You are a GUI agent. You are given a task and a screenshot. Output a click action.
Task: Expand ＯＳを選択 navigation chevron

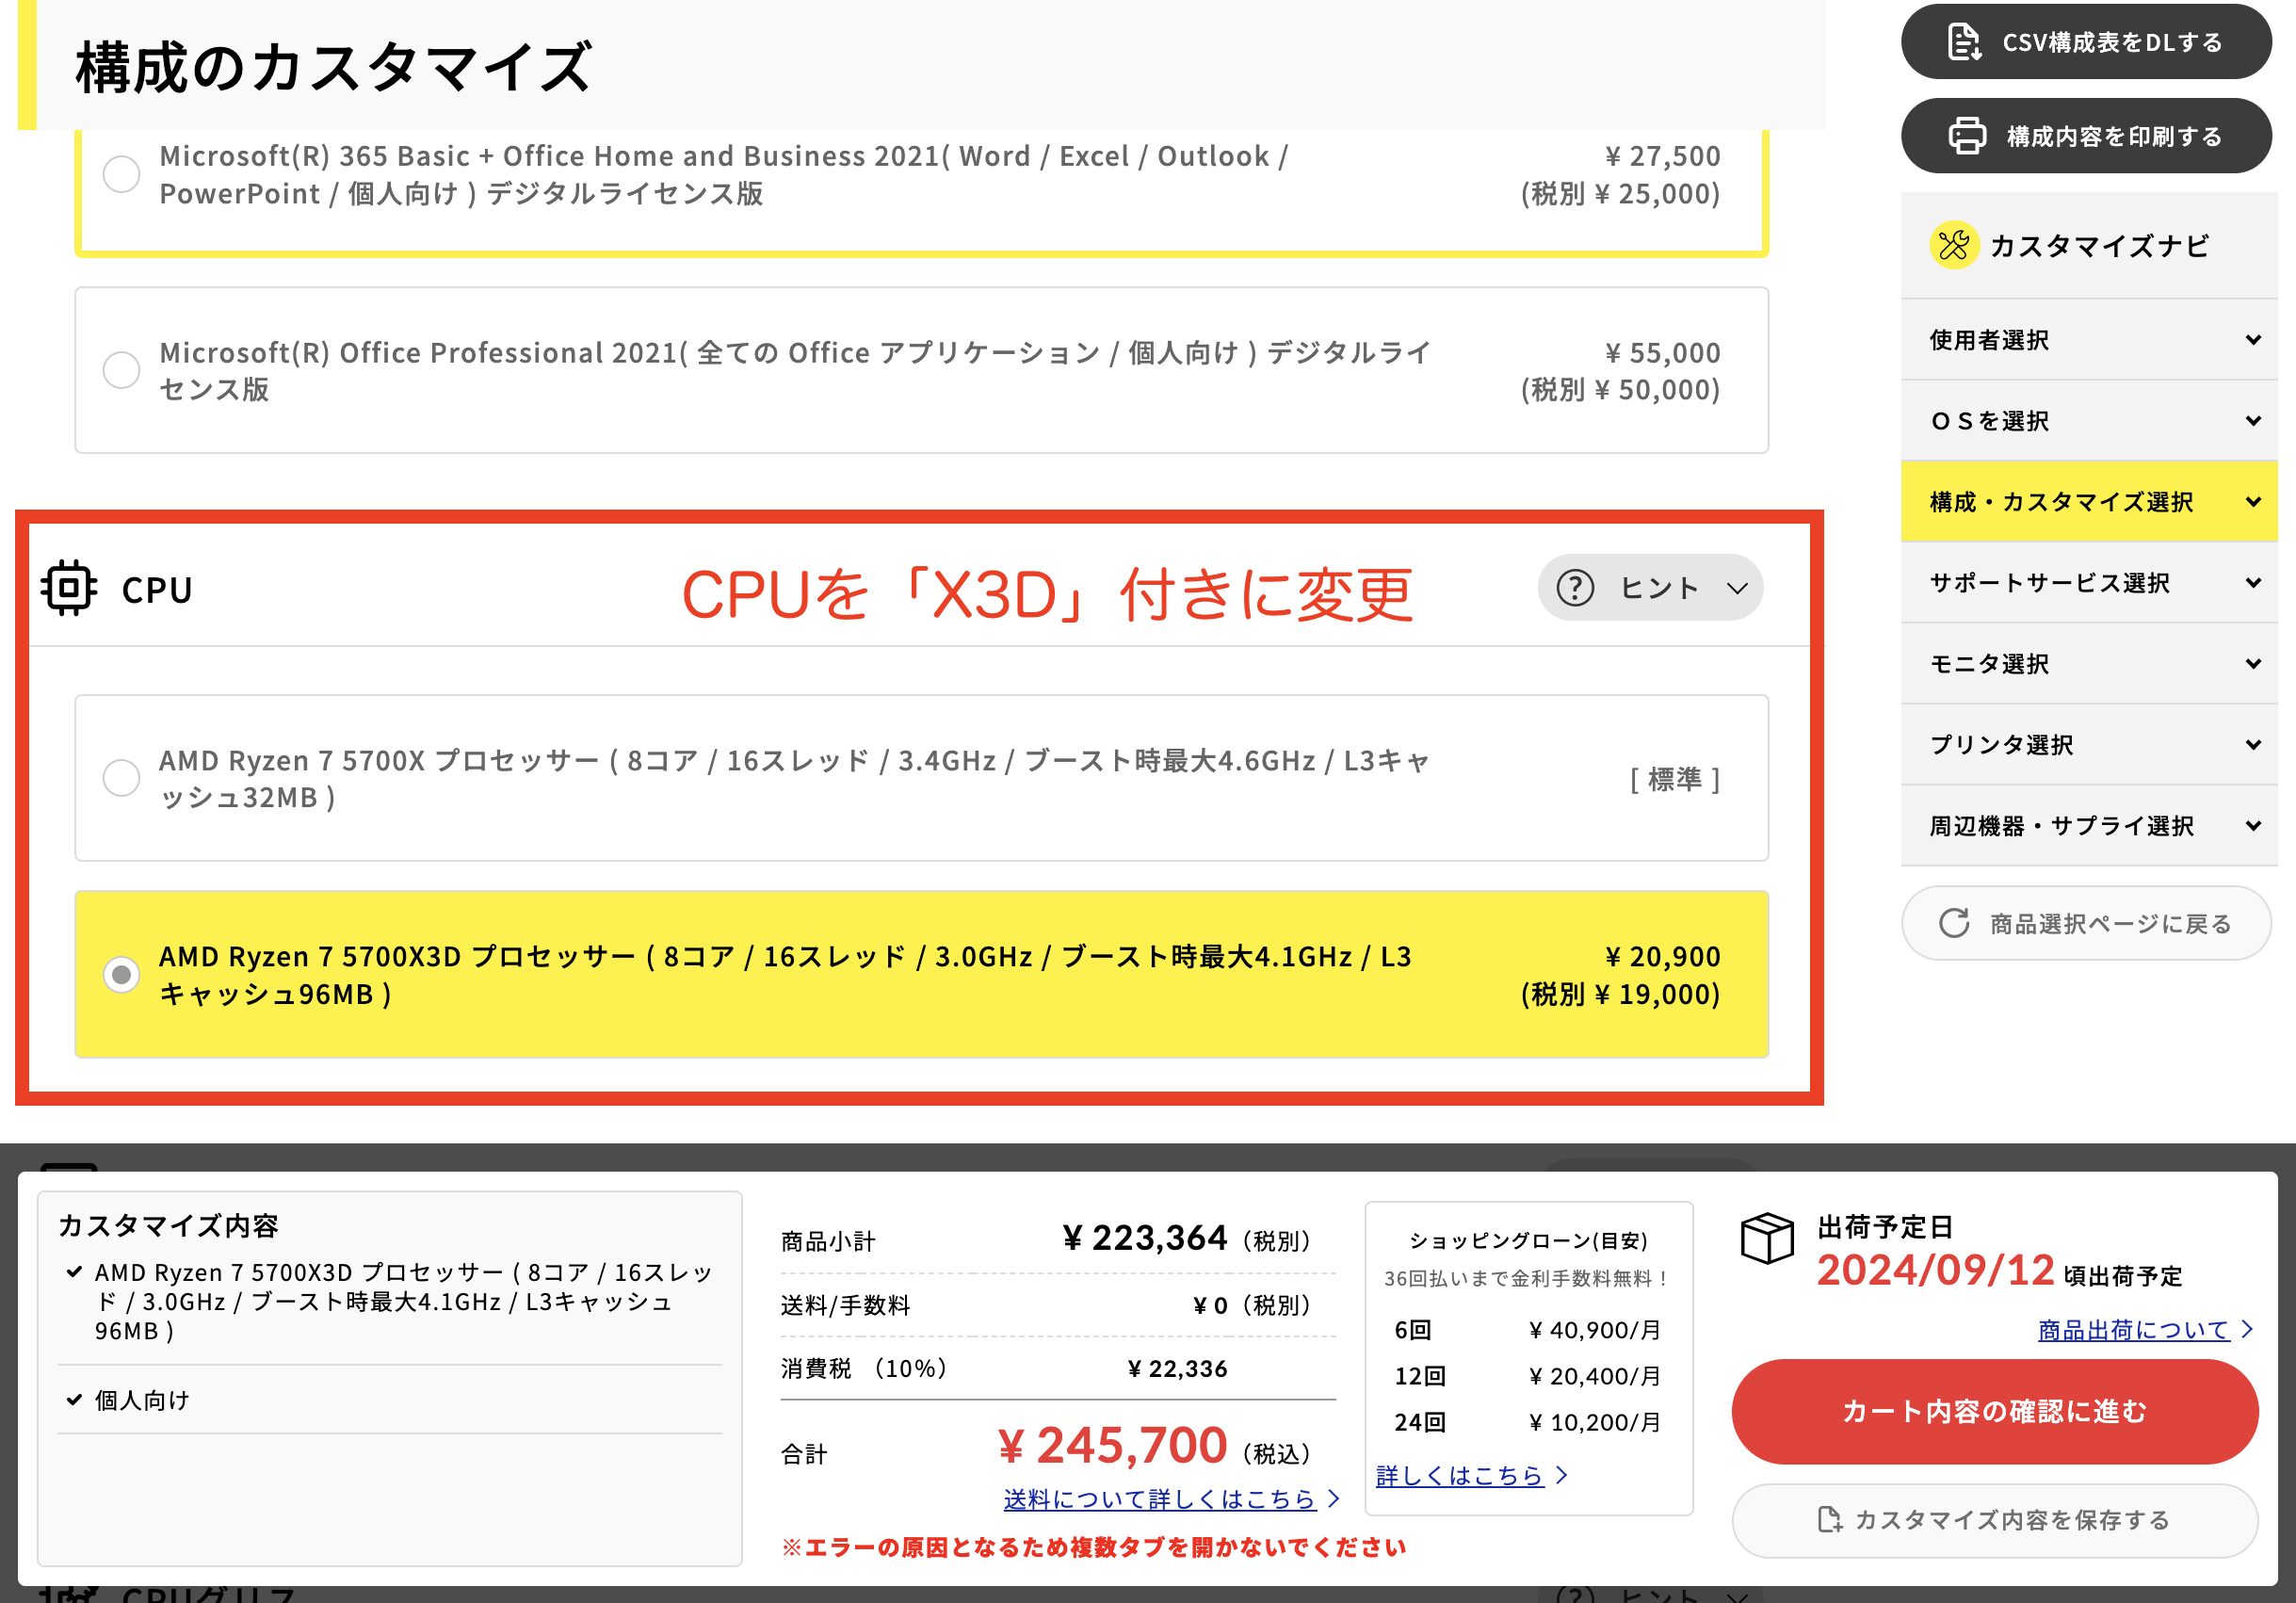pos(2253,420)
